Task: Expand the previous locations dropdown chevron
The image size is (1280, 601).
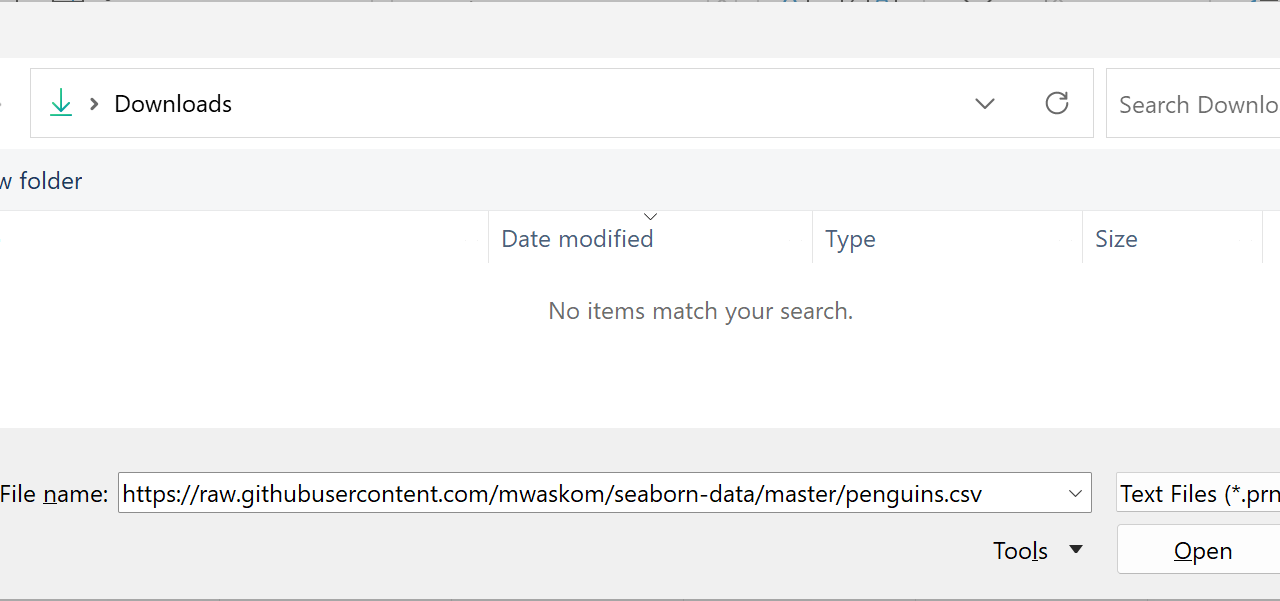Action: pyautogui.click(x=985, y=104)
